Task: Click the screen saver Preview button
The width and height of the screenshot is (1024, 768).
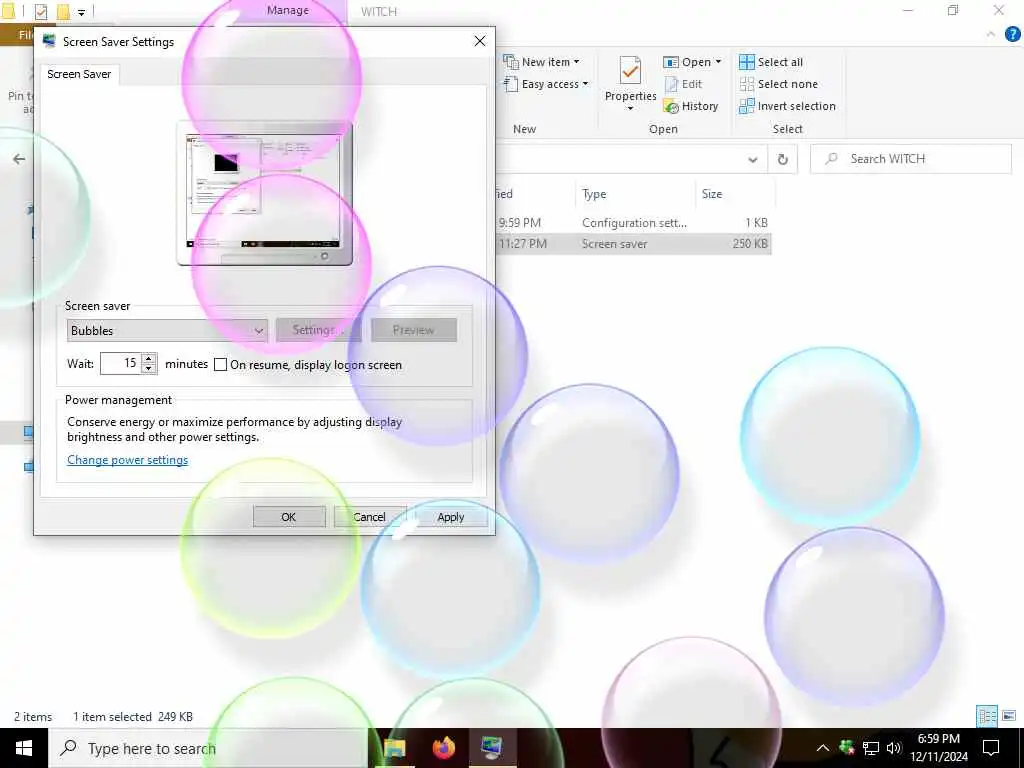Action: [x=413, y=330]
